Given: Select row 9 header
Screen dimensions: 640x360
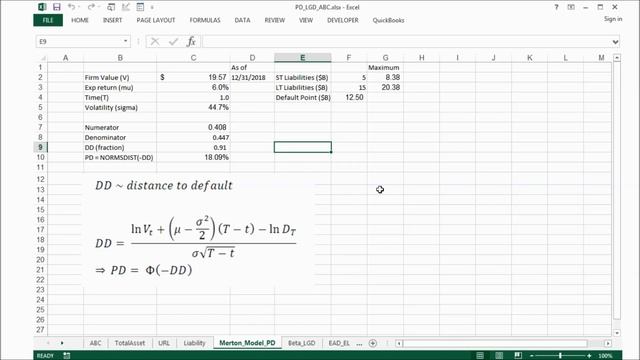Looking at the screenshot, I should pos(40,147).
